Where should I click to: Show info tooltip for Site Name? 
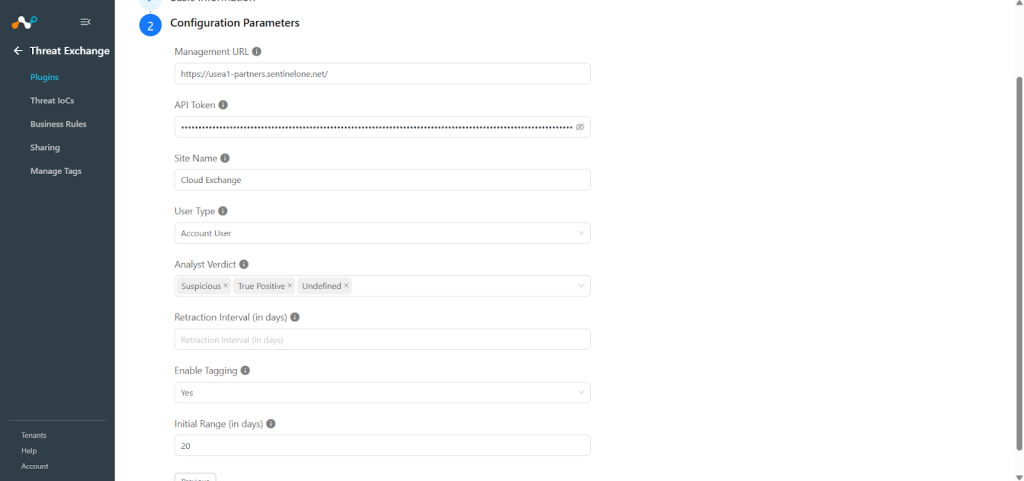pyautogui.click(x=225, y=159)
